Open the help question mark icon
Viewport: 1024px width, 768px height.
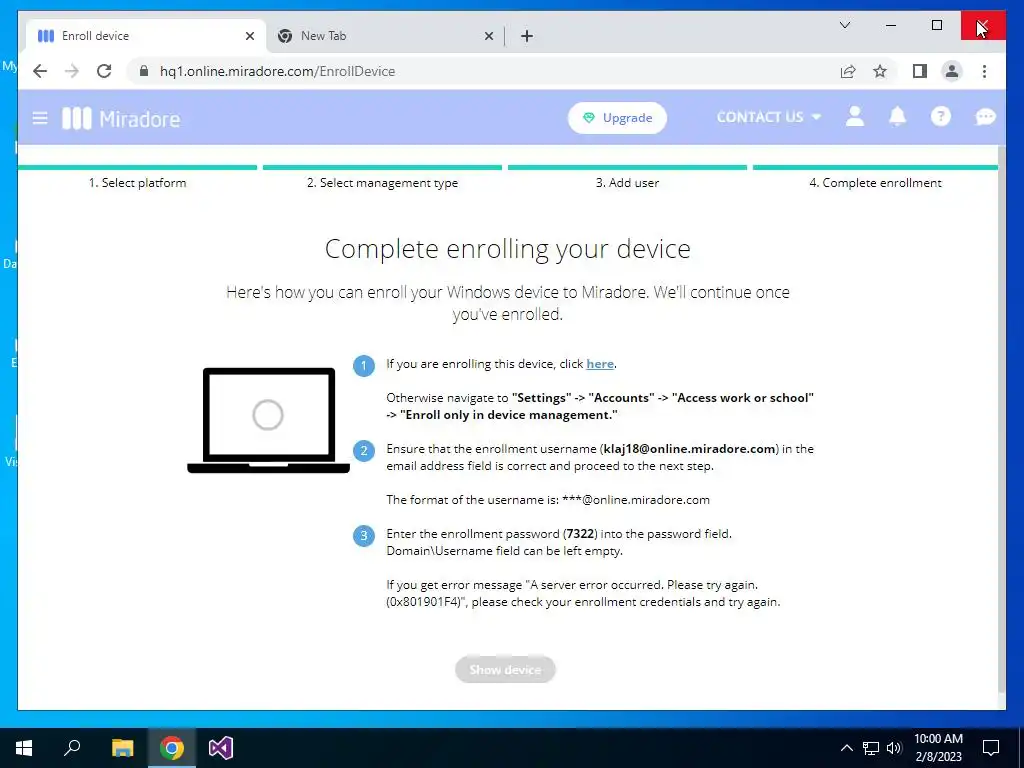click(x=940, y=117)
